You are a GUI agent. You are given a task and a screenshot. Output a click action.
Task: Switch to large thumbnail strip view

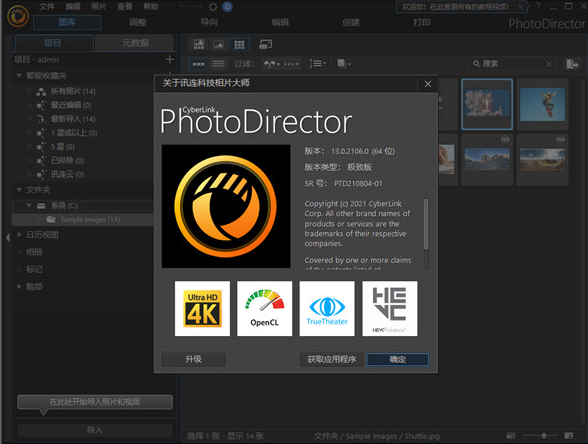(x=198, y=64)
